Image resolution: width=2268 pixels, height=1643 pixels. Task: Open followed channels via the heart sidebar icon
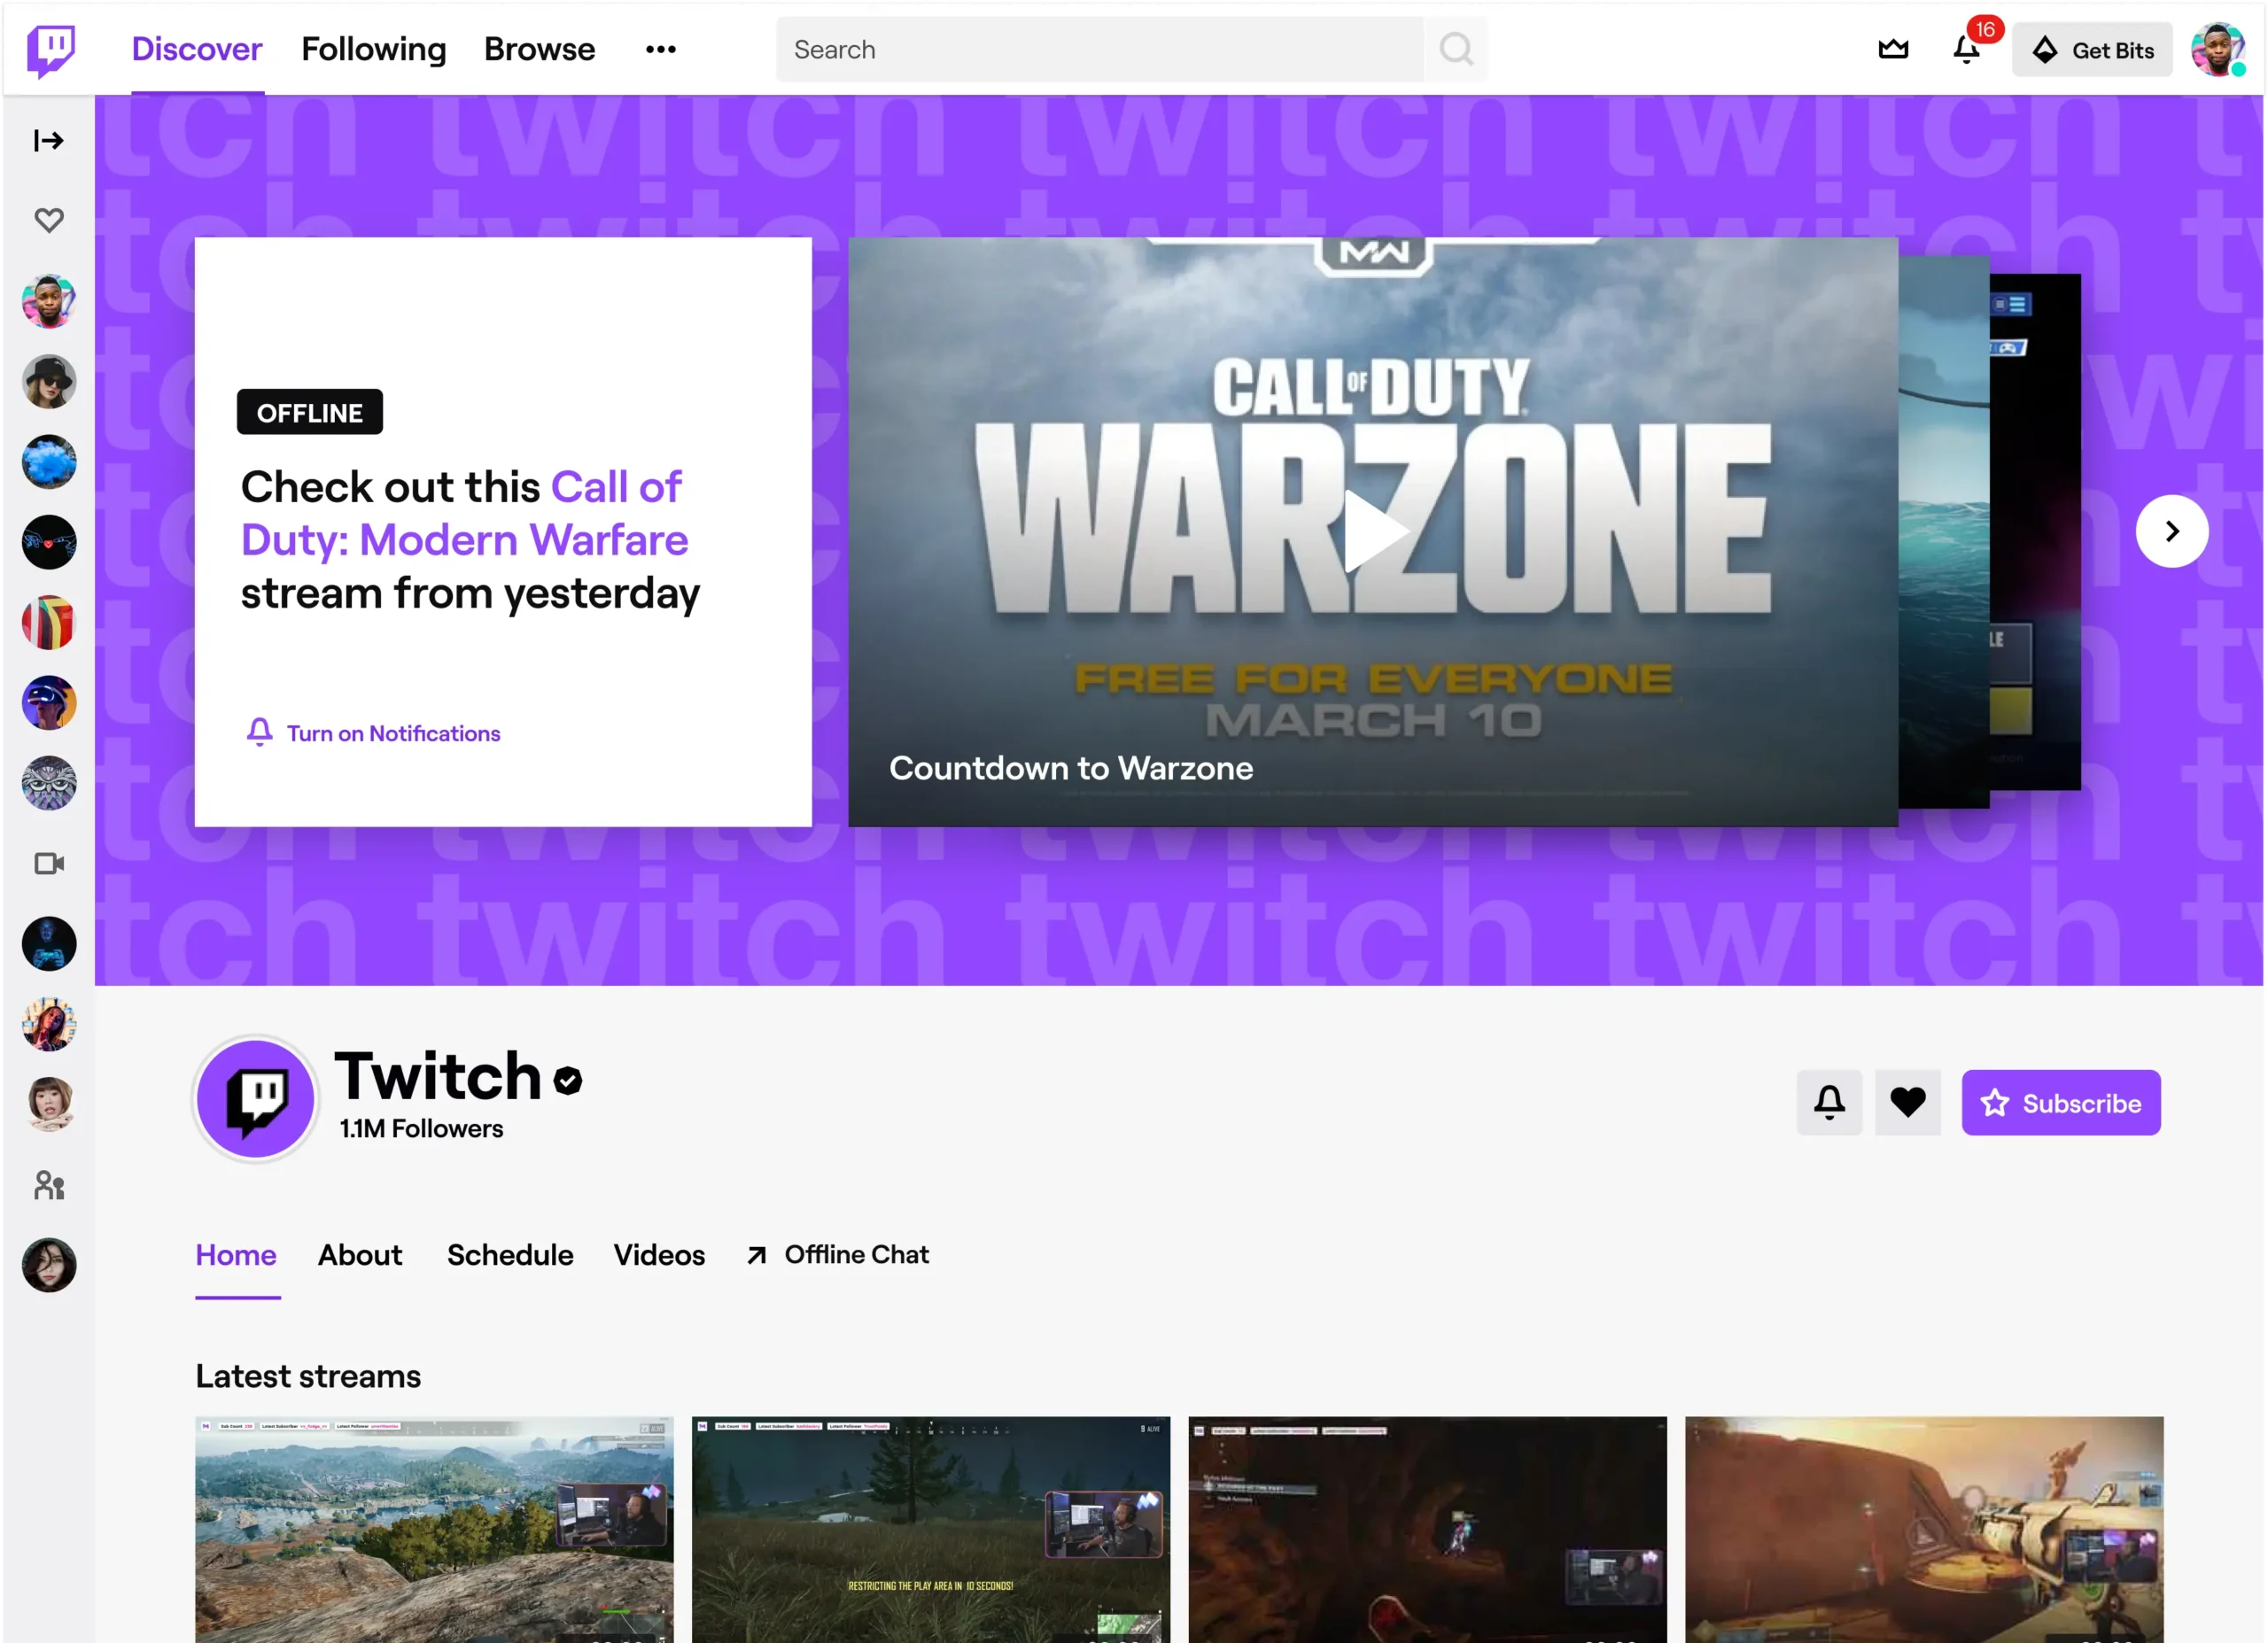(48, 219)
